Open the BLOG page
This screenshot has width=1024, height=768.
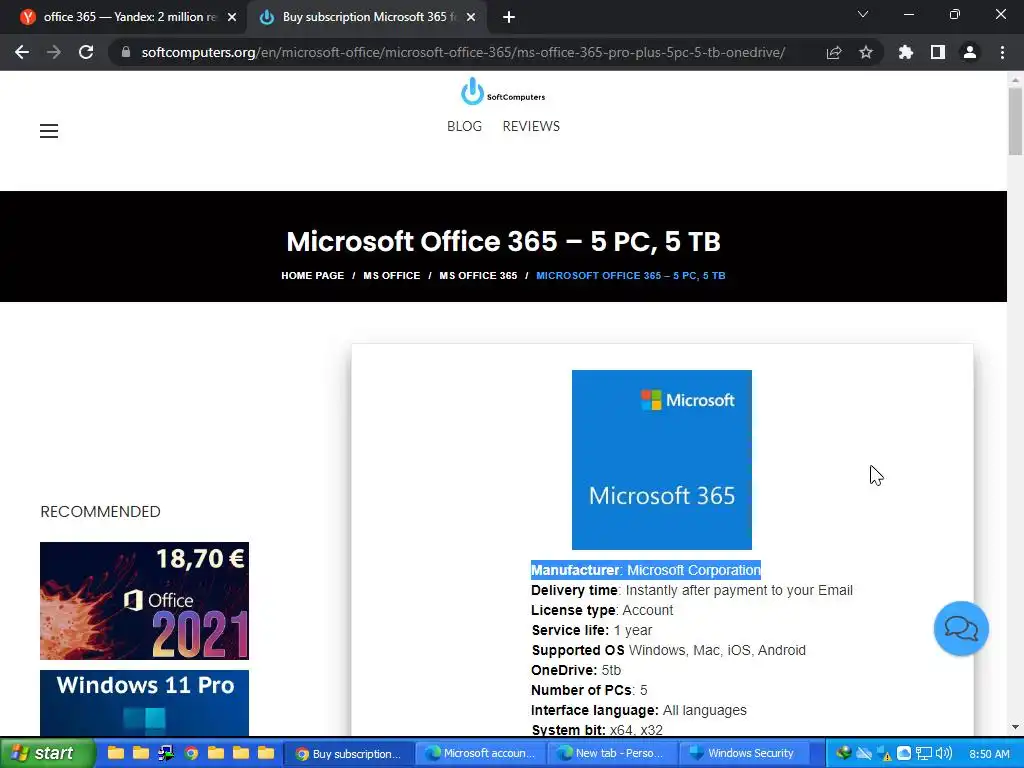click(464, 126)
